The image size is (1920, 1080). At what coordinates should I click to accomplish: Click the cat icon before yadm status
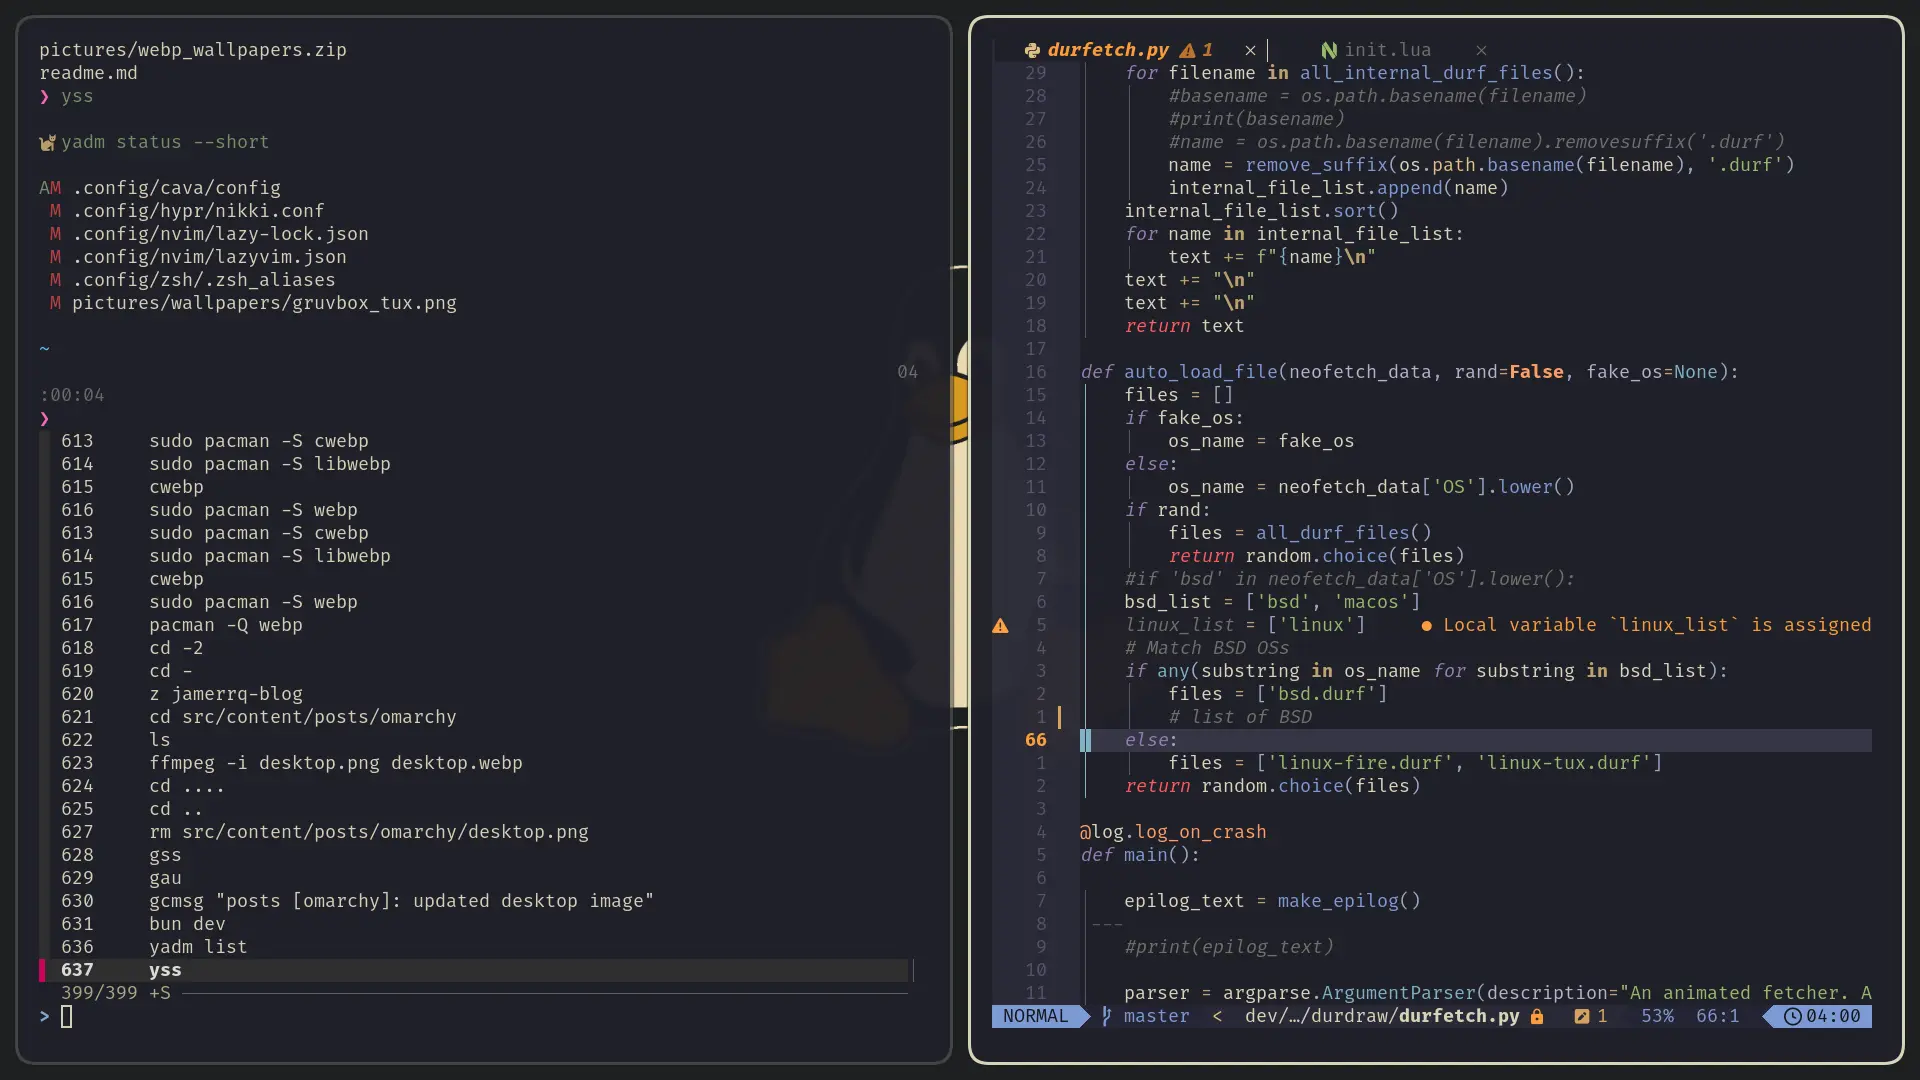click(x=47, y=143)
